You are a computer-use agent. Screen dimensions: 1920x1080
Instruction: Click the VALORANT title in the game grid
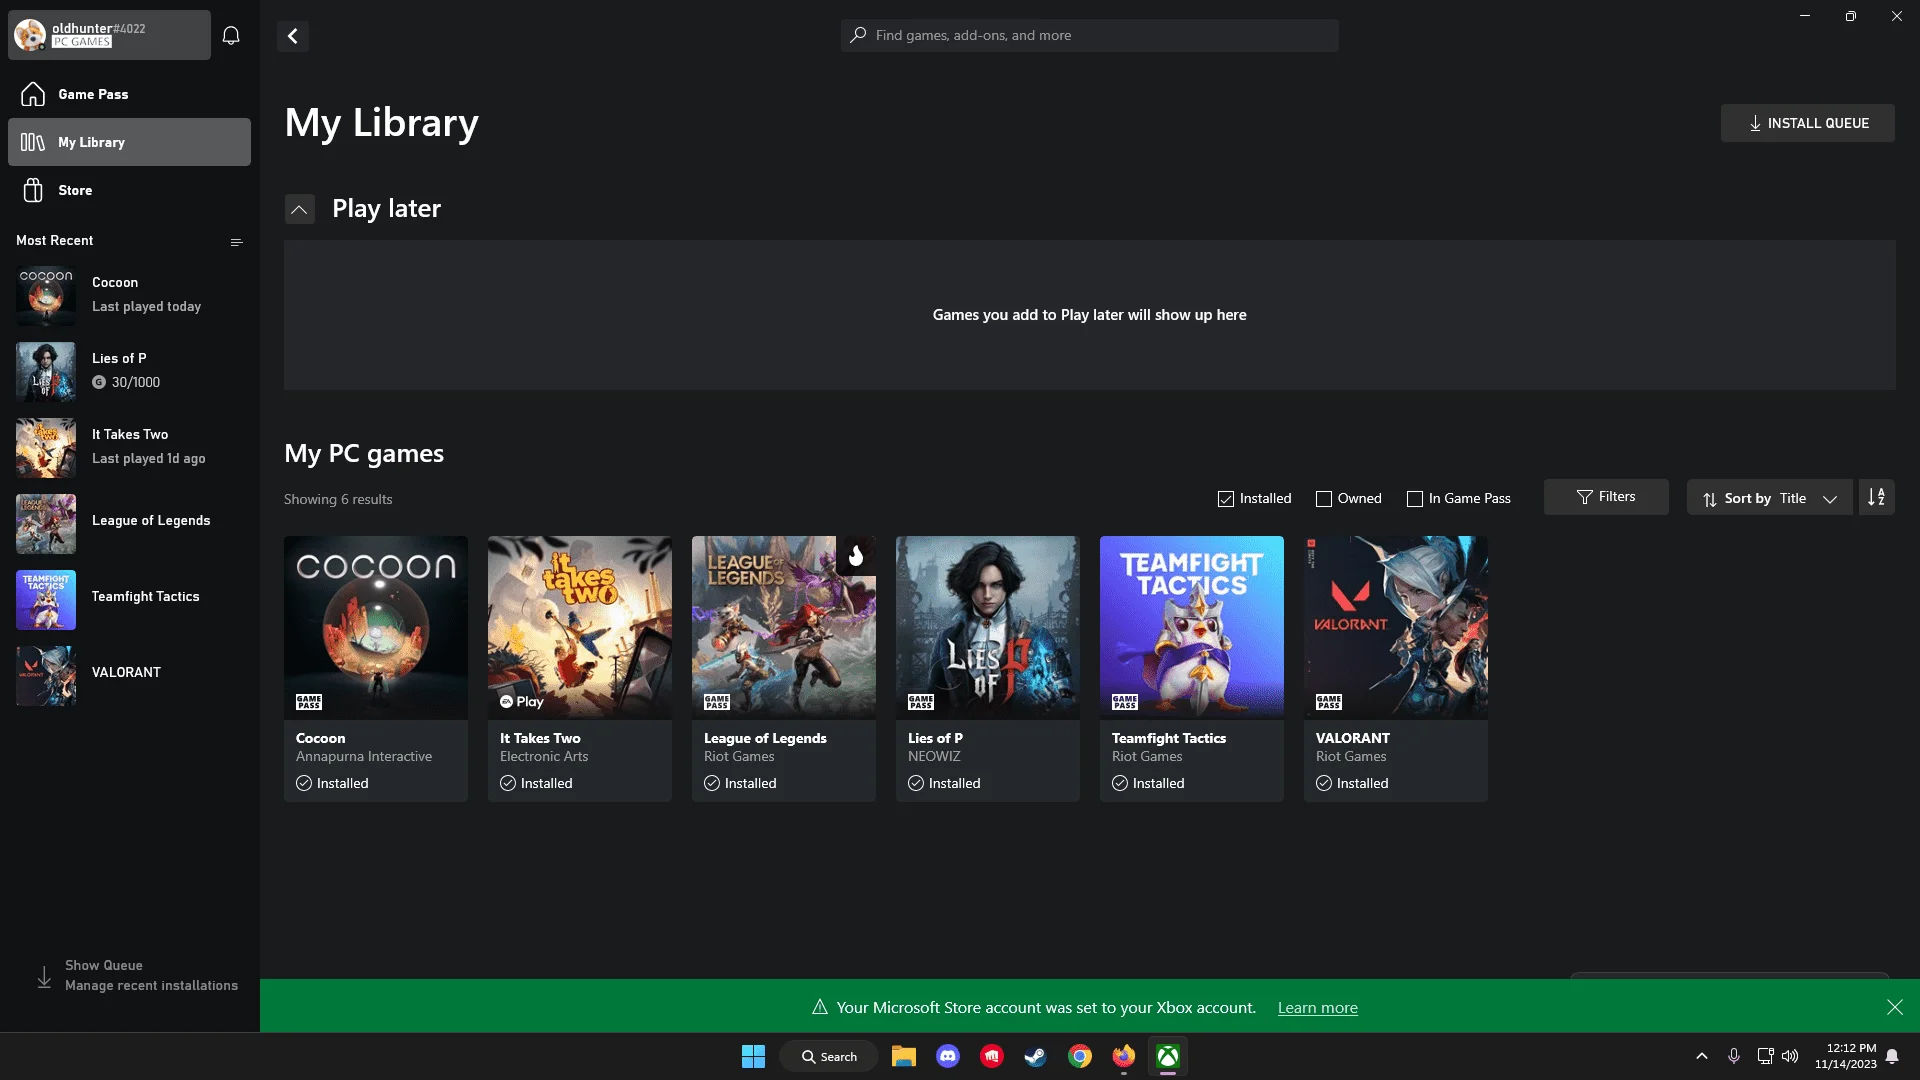click(1353, 738)
